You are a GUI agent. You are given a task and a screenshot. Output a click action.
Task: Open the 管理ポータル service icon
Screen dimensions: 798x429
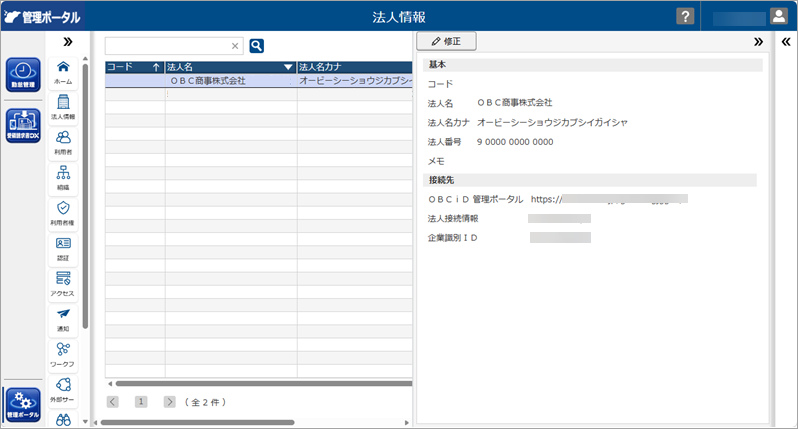(x=23, y=405)
